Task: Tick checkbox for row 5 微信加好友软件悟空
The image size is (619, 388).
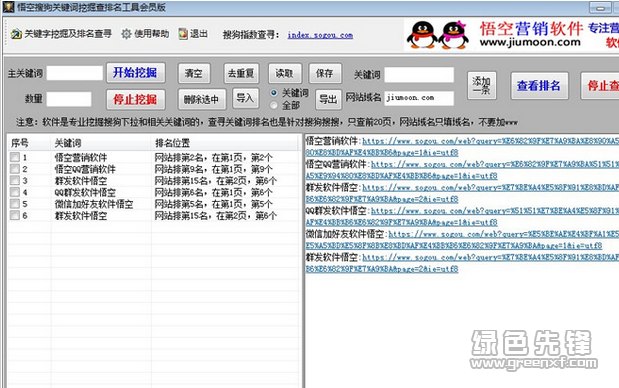Action: (15, 204)
